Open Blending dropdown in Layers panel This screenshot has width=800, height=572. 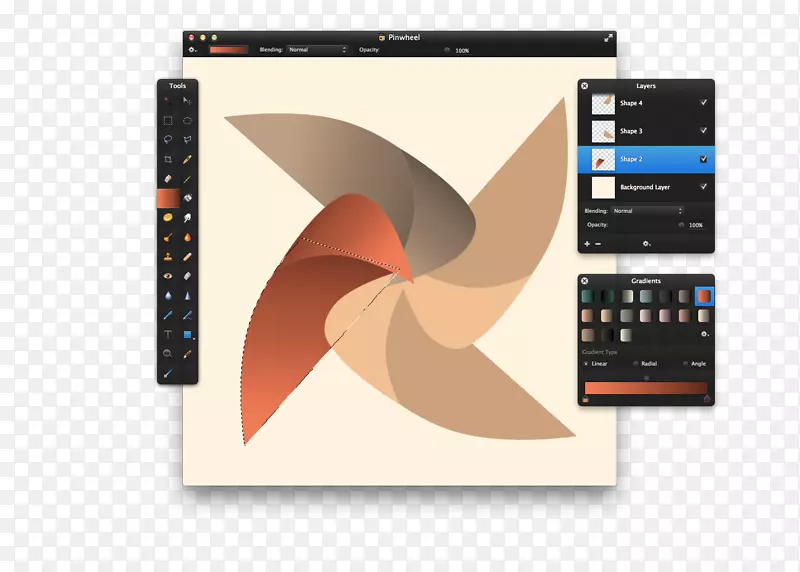[x=647, y=211]
